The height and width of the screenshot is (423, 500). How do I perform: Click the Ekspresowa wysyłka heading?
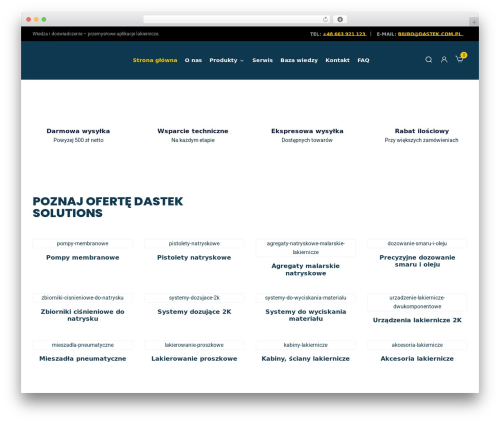[307, 131]
